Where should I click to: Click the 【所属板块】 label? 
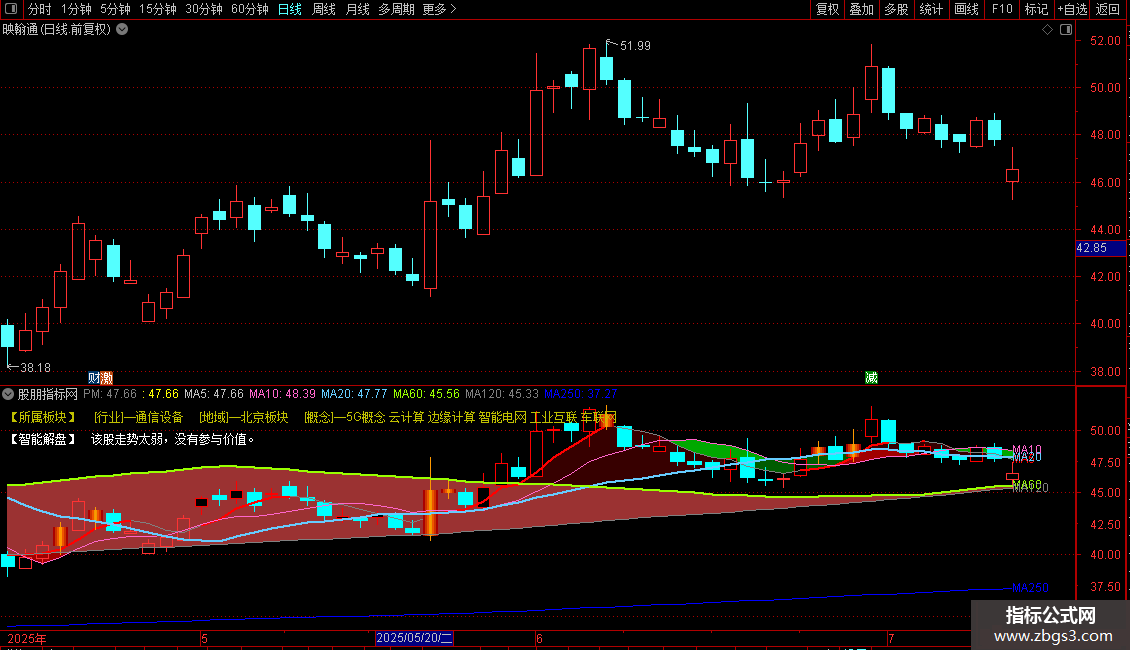tap(43, 417)
